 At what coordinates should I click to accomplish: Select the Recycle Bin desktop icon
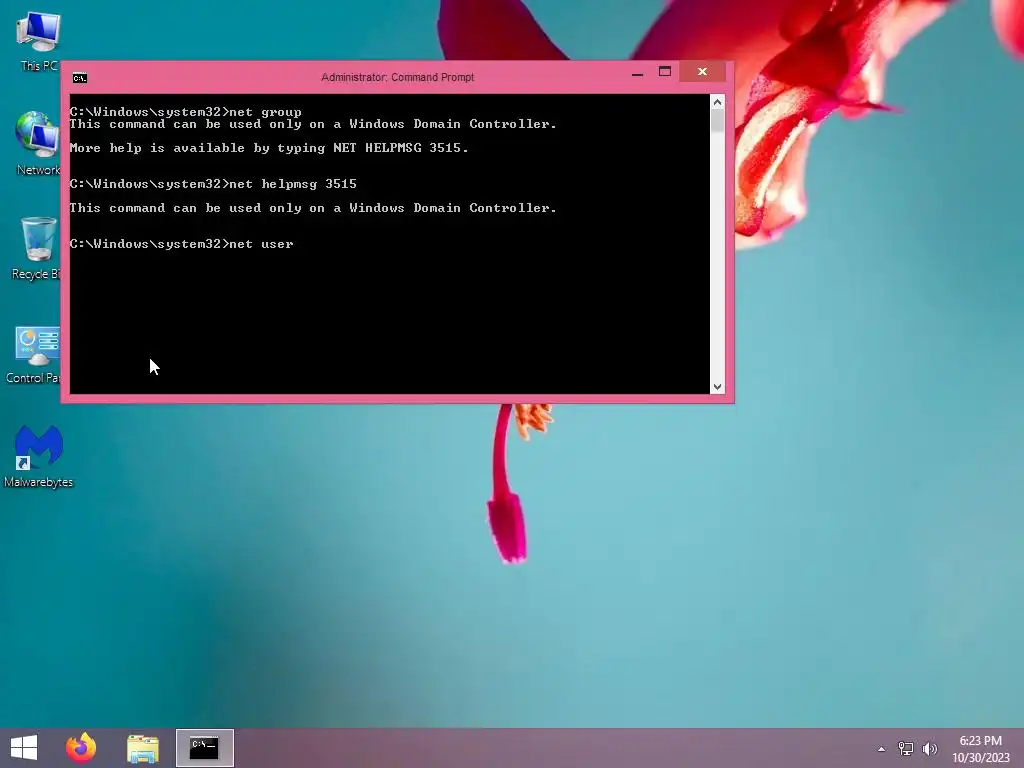coord(37,248)
